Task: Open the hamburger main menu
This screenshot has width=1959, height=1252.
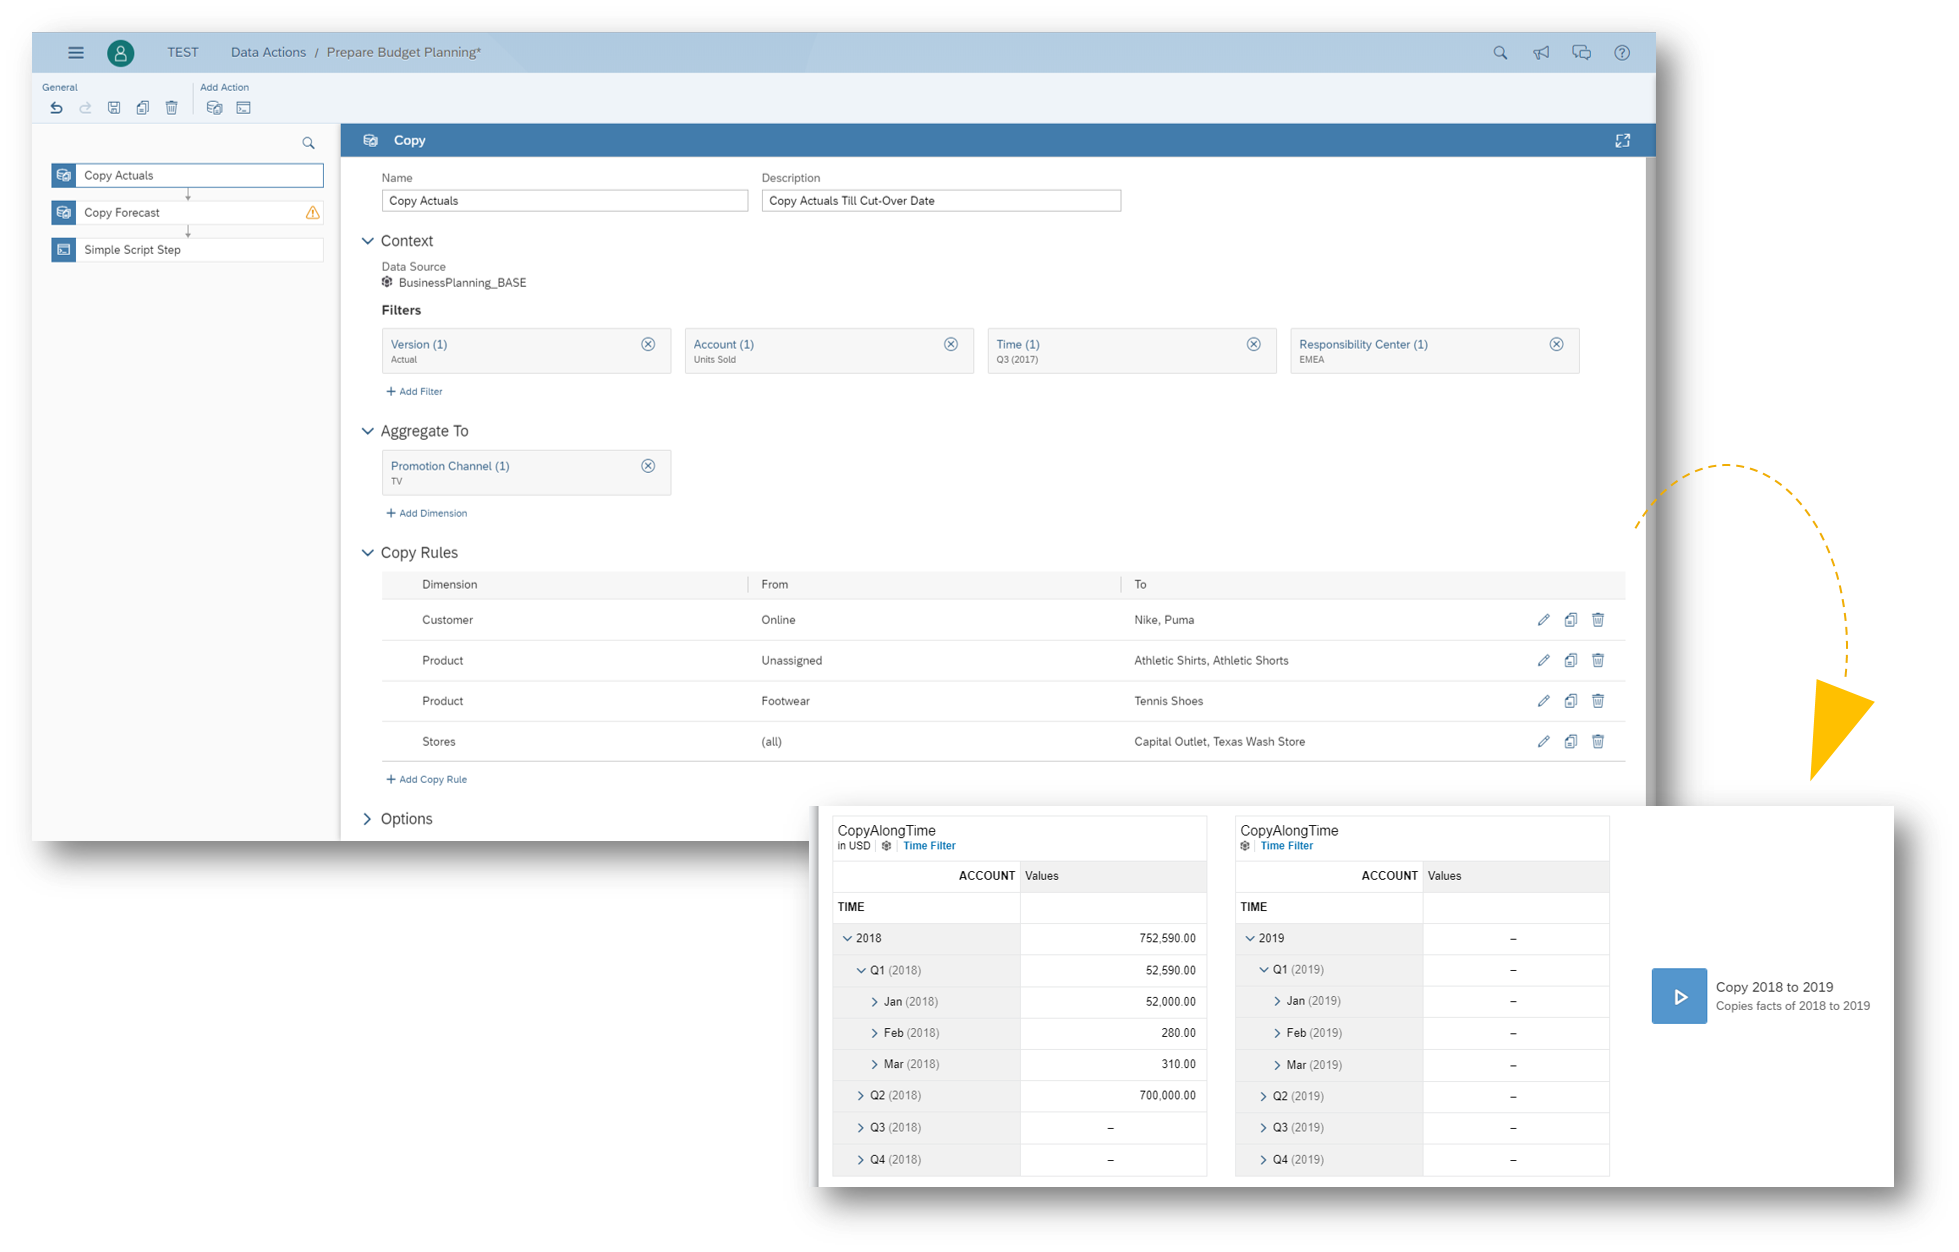Action: [76, 53]
